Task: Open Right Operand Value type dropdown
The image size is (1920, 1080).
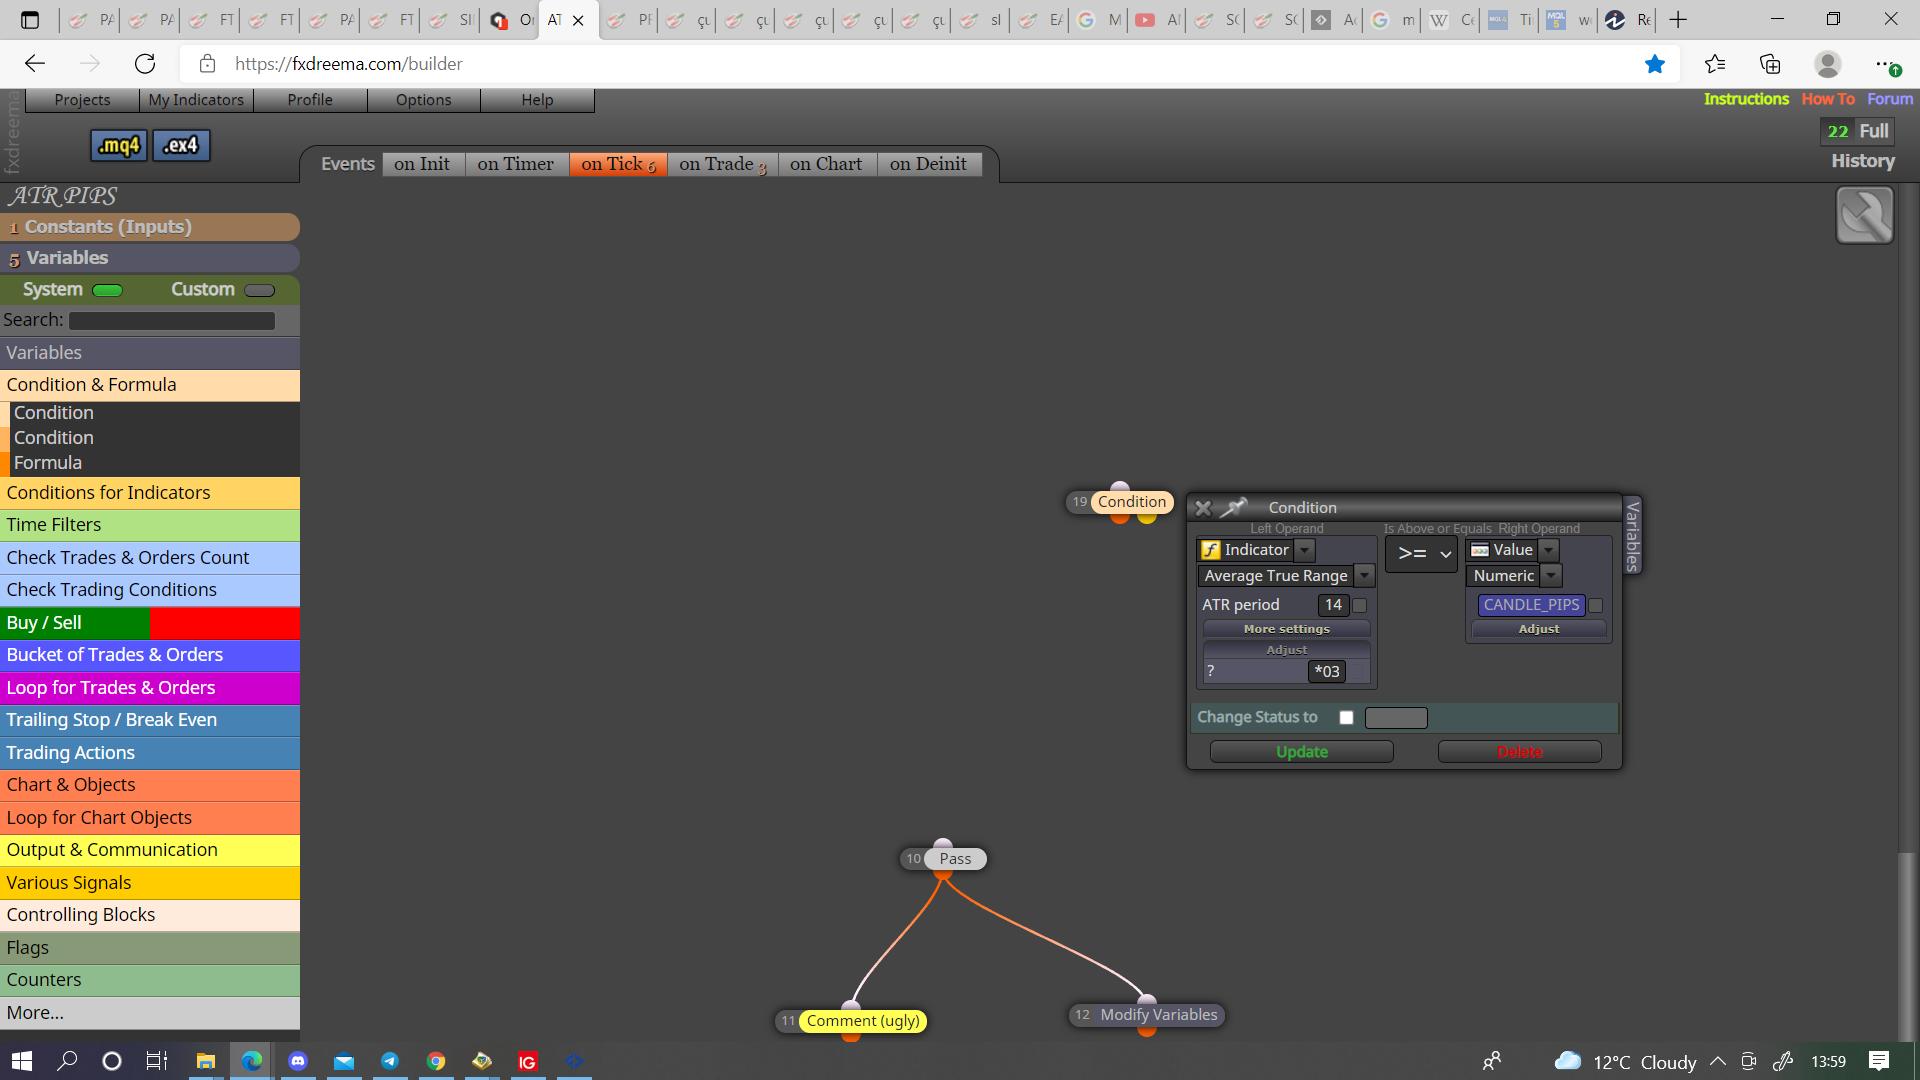Action: click(1548, 550)
